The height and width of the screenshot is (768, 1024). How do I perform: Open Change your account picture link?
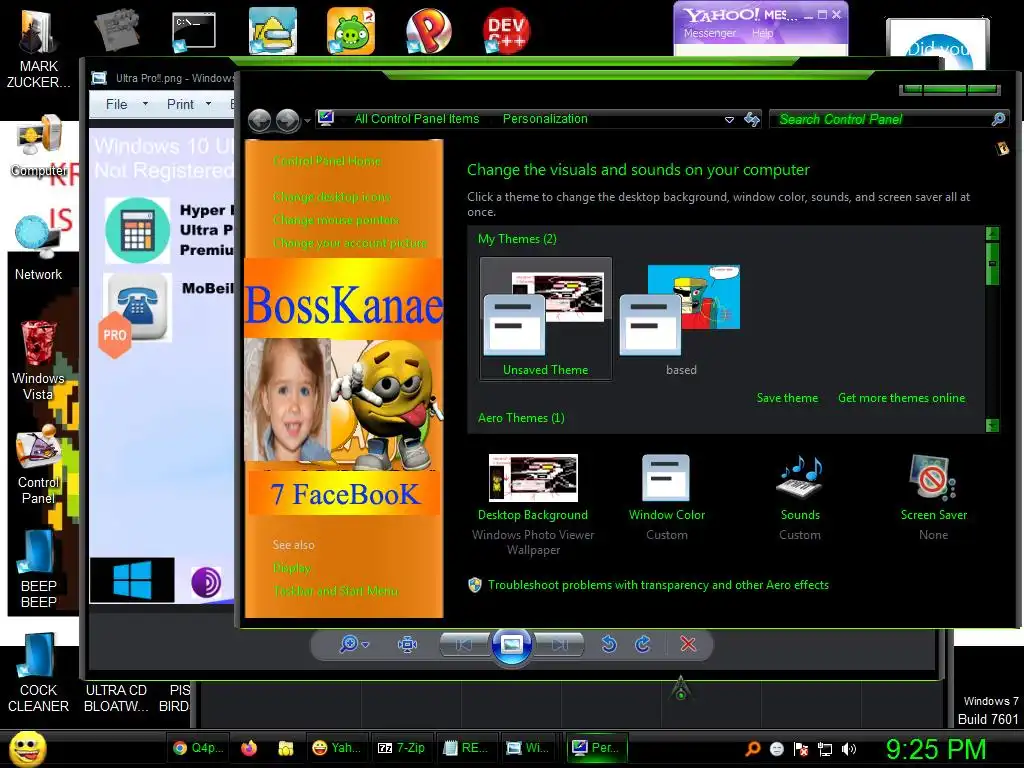point(350,243)
